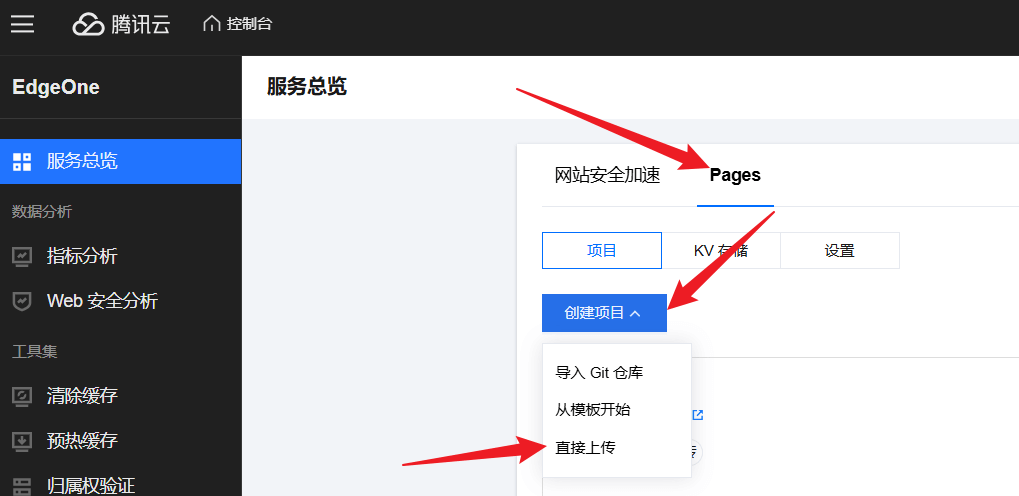Open the 设置 segment tab
1019x496 pixels.
point(840,251)
